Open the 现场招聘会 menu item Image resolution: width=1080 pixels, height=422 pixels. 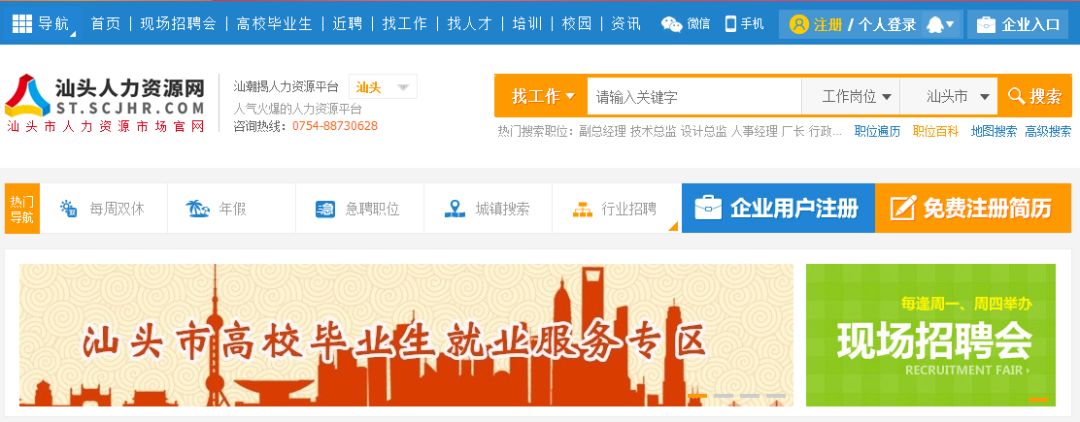click(178, 24)
